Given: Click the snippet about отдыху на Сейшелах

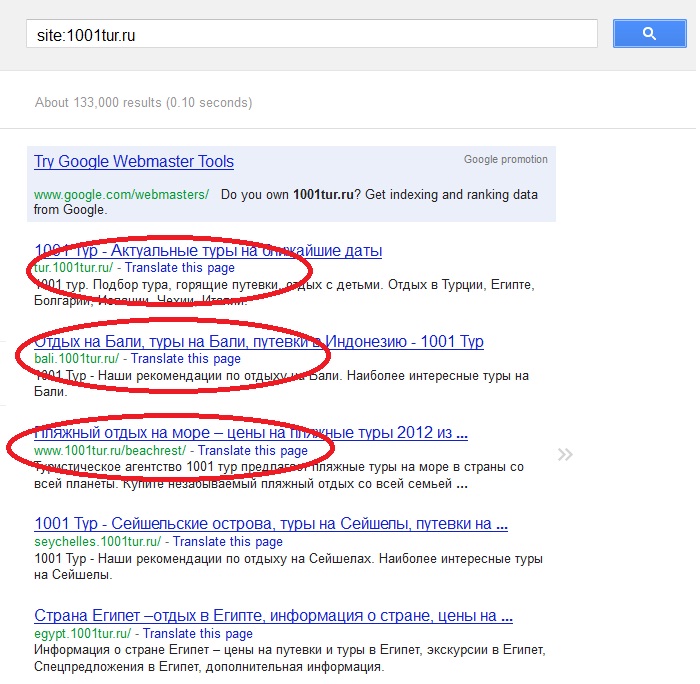Looking at the screenshot, I should (288, 567).
